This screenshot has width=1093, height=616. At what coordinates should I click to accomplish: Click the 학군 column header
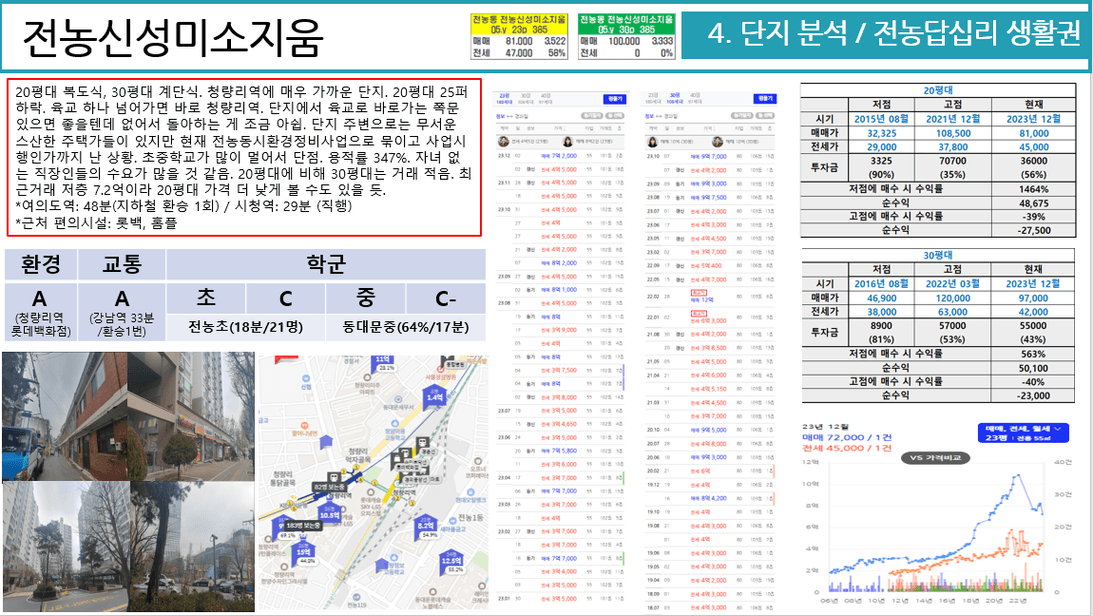point(326,265)
